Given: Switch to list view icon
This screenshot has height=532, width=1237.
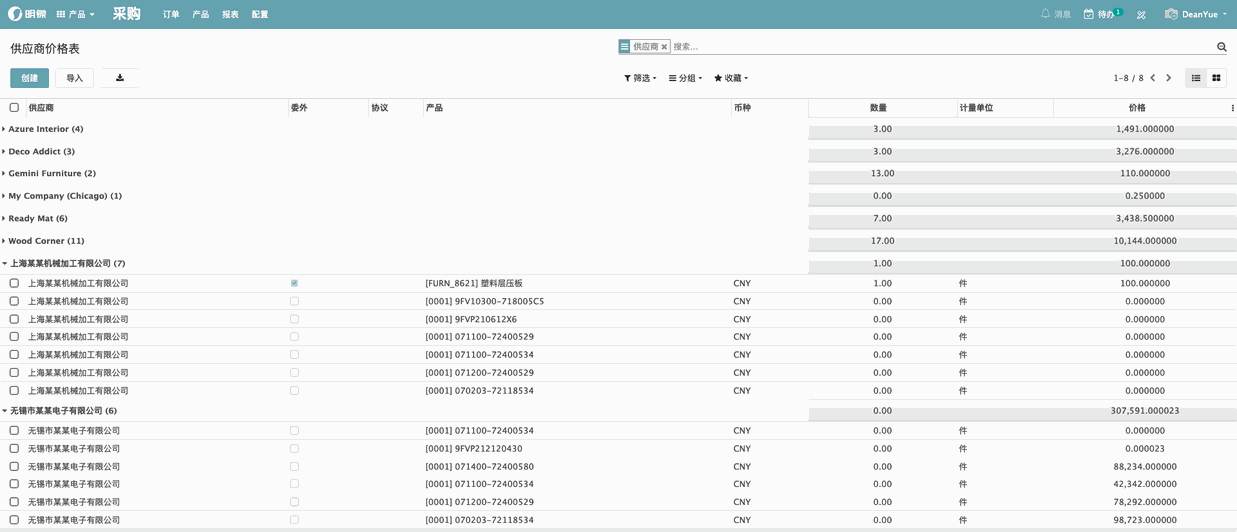Looking at the screenshot, I should (1196, 78).
